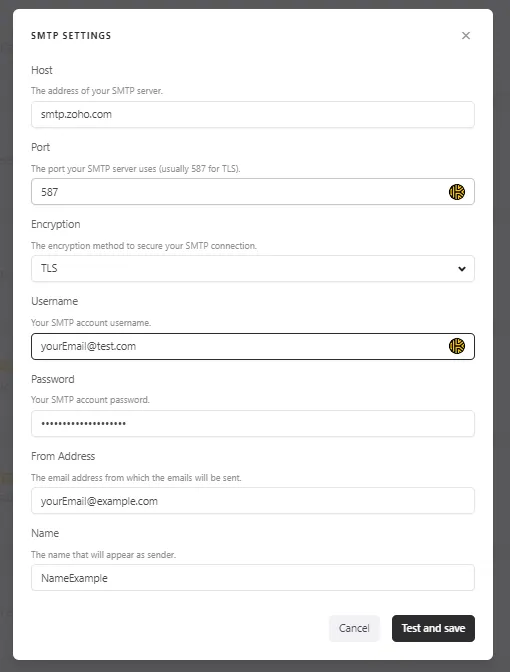Screen dimensions: 510x672
Task: Click the From Address label
Action: 63,456
